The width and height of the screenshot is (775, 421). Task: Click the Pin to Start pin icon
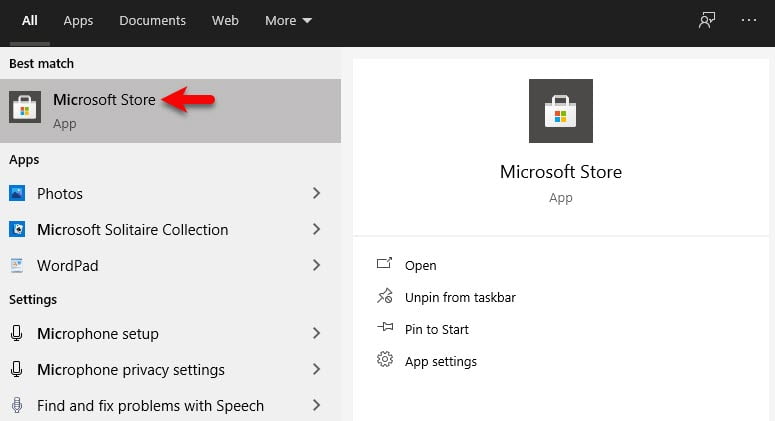click(x=385, y=328)
